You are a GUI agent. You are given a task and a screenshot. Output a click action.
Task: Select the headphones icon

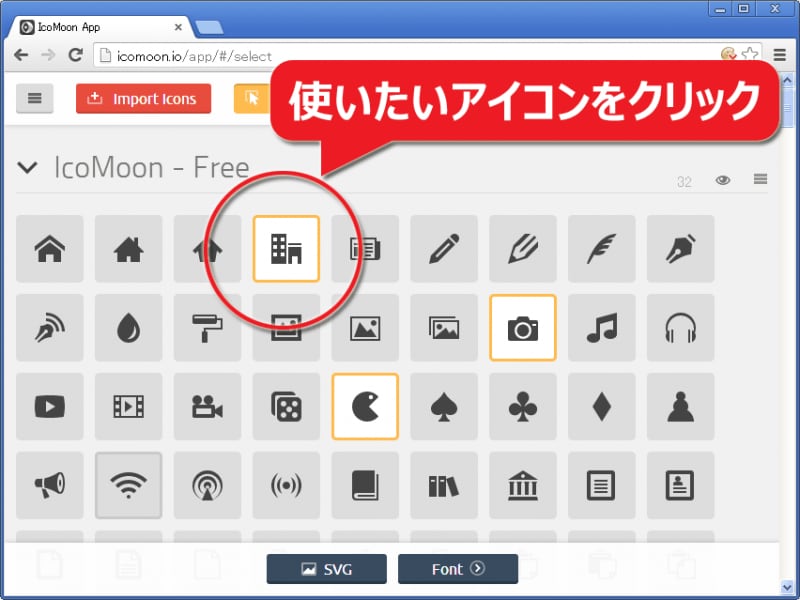680,328
